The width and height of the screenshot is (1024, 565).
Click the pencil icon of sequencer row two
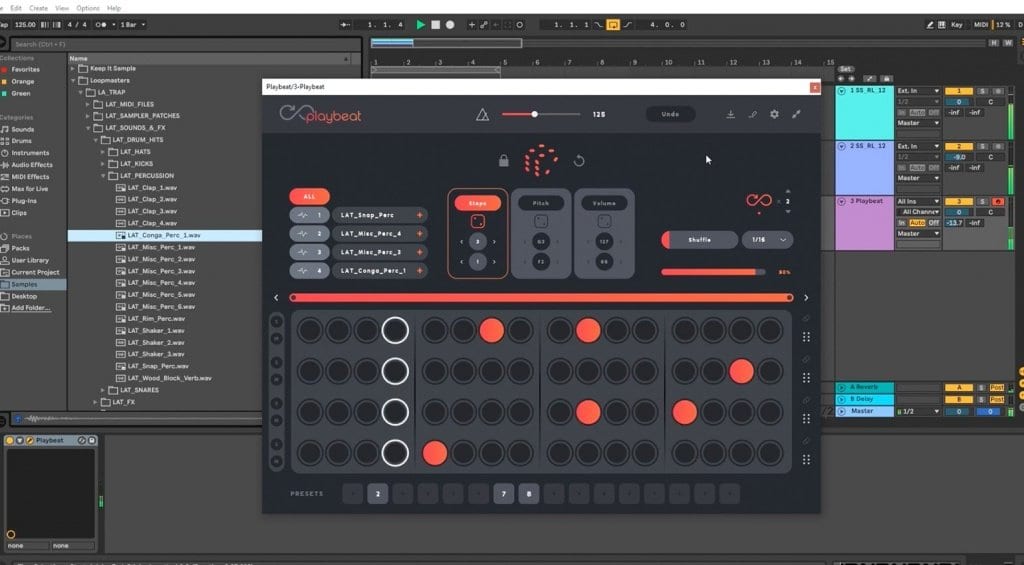[x=807, y=359]
